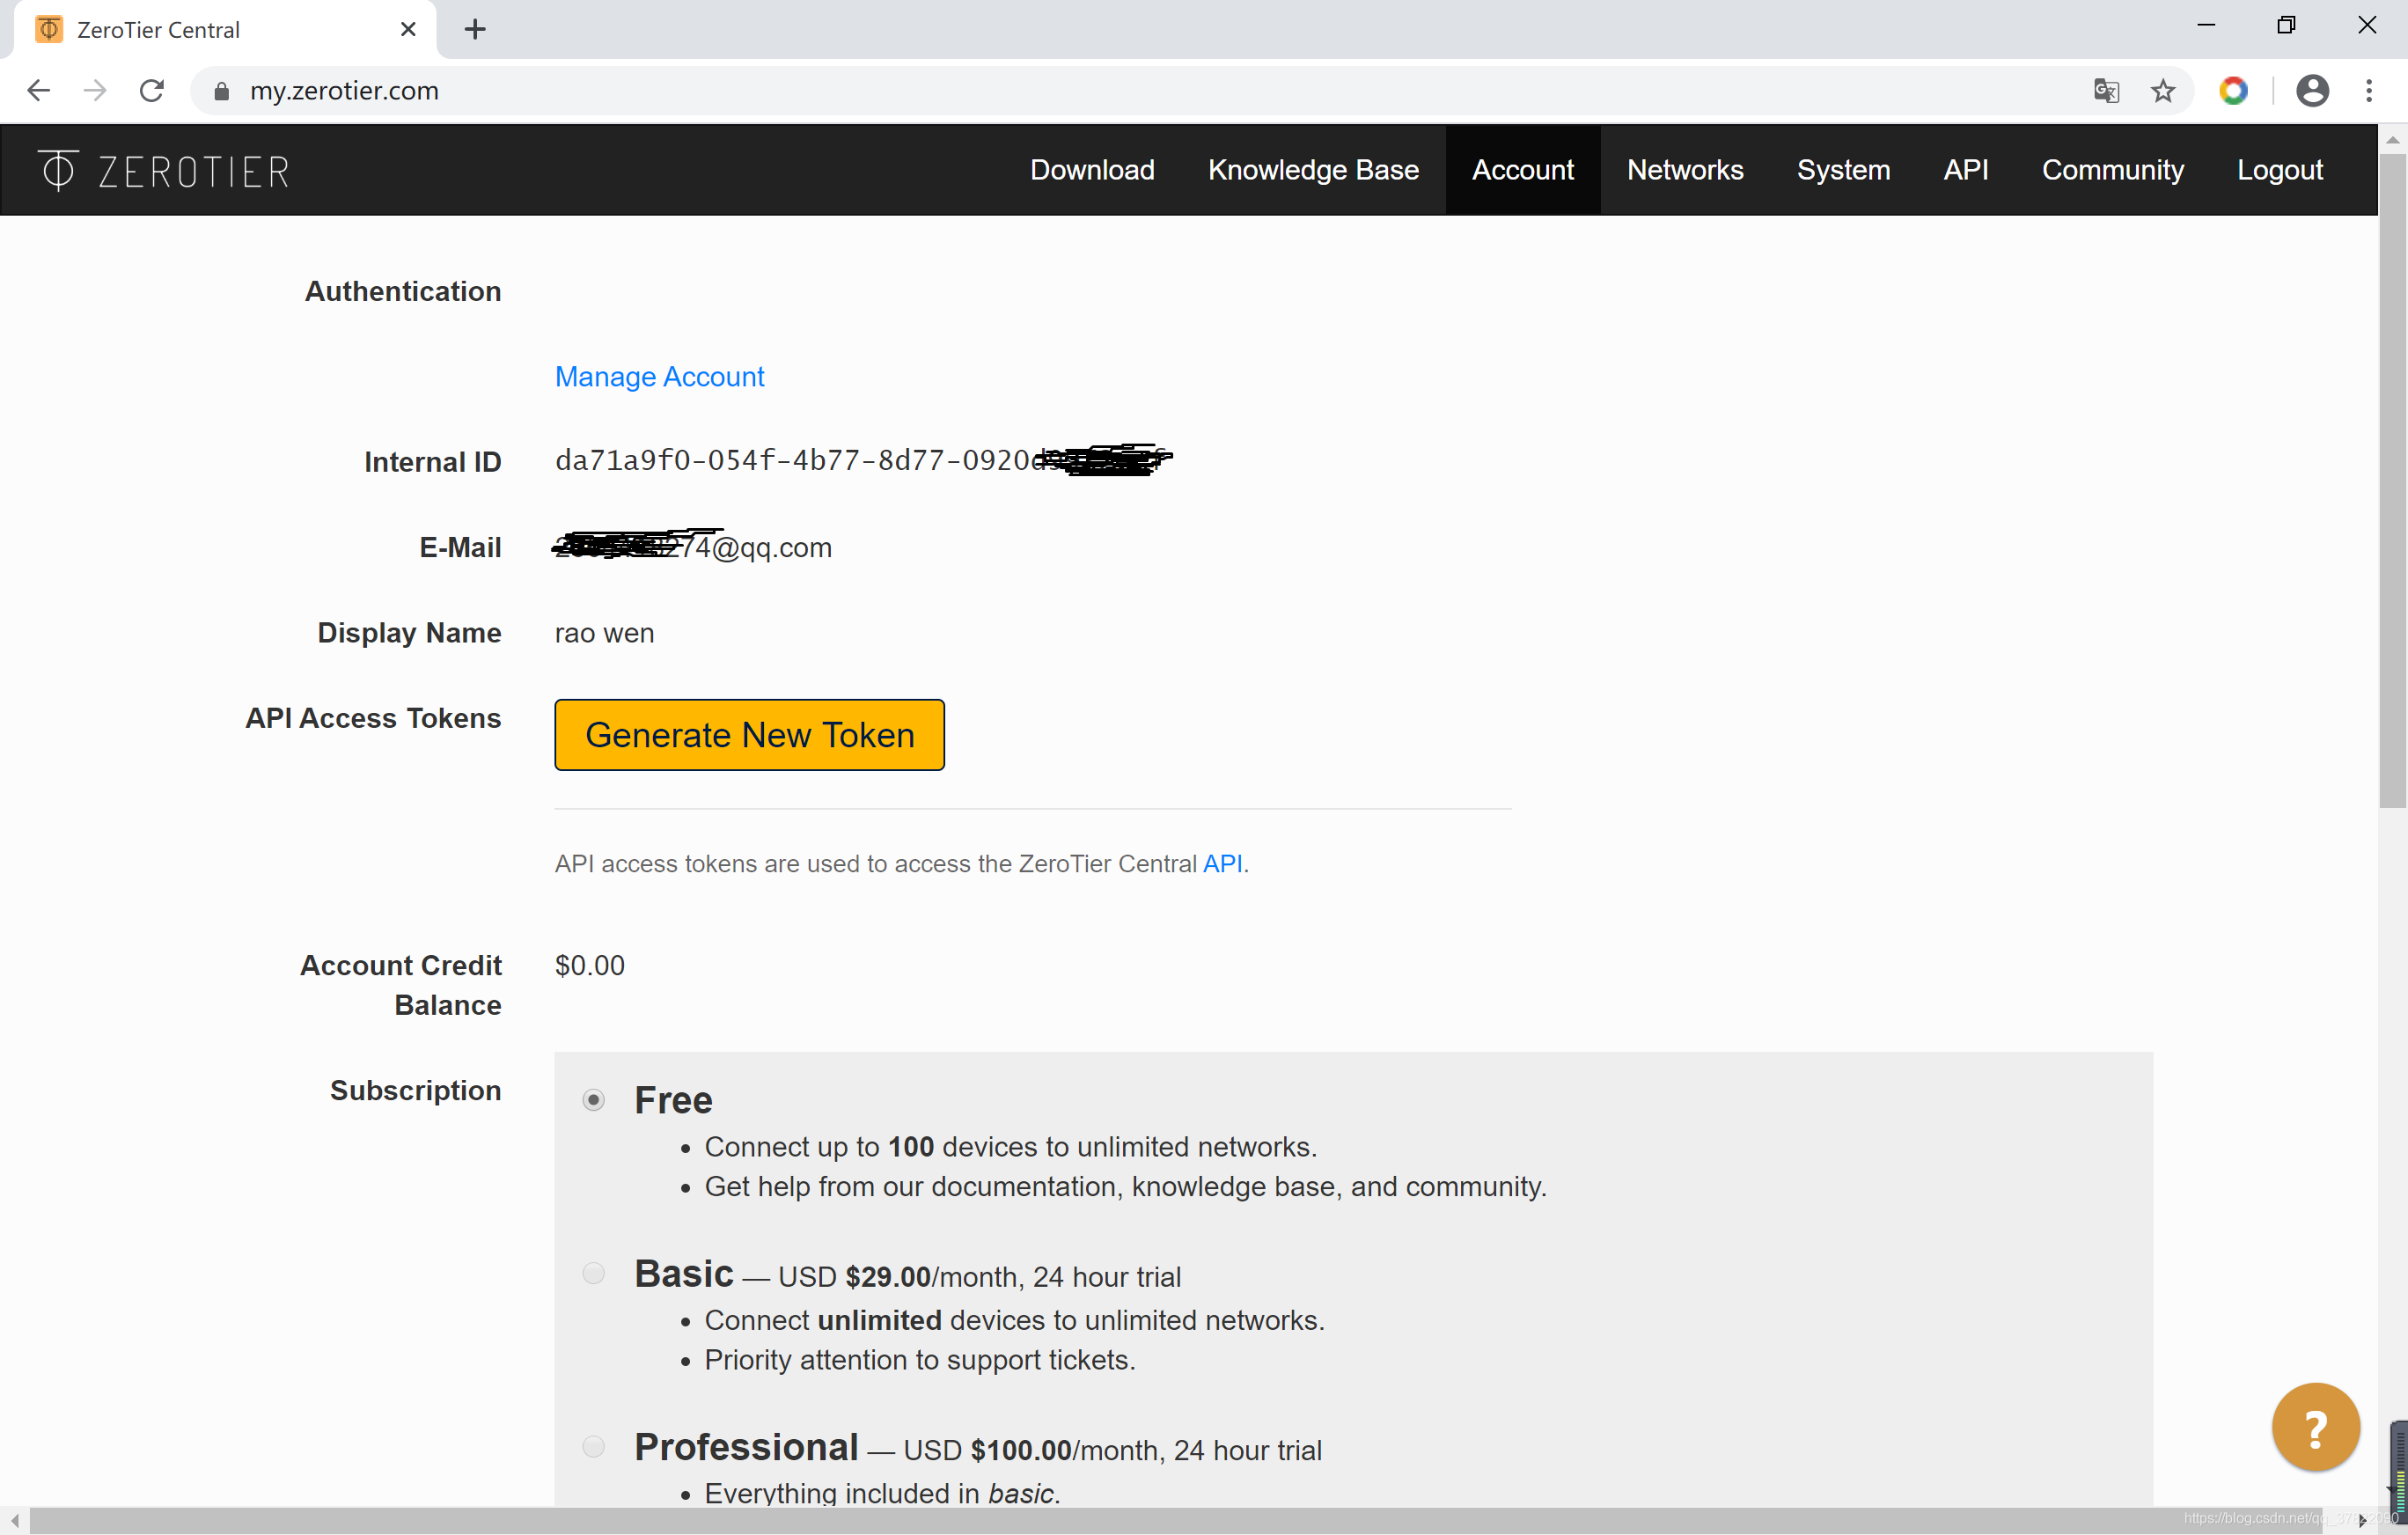Click the 'API Access Tokens' label
This screenshot has height=1535, width=2408.
373,718
